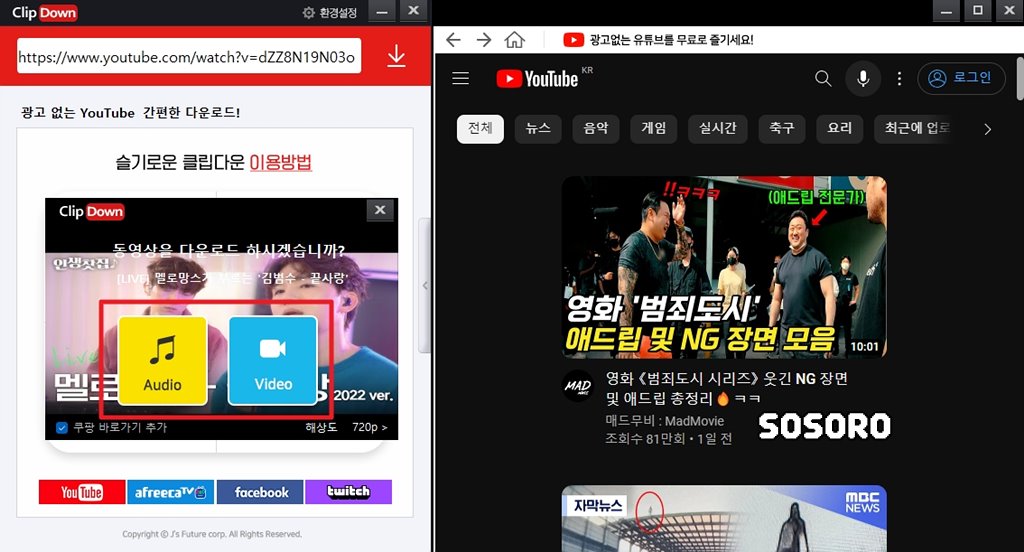
Task: Open 환경설정 settings in ClipDown
Action: click(x=330, y=12)
